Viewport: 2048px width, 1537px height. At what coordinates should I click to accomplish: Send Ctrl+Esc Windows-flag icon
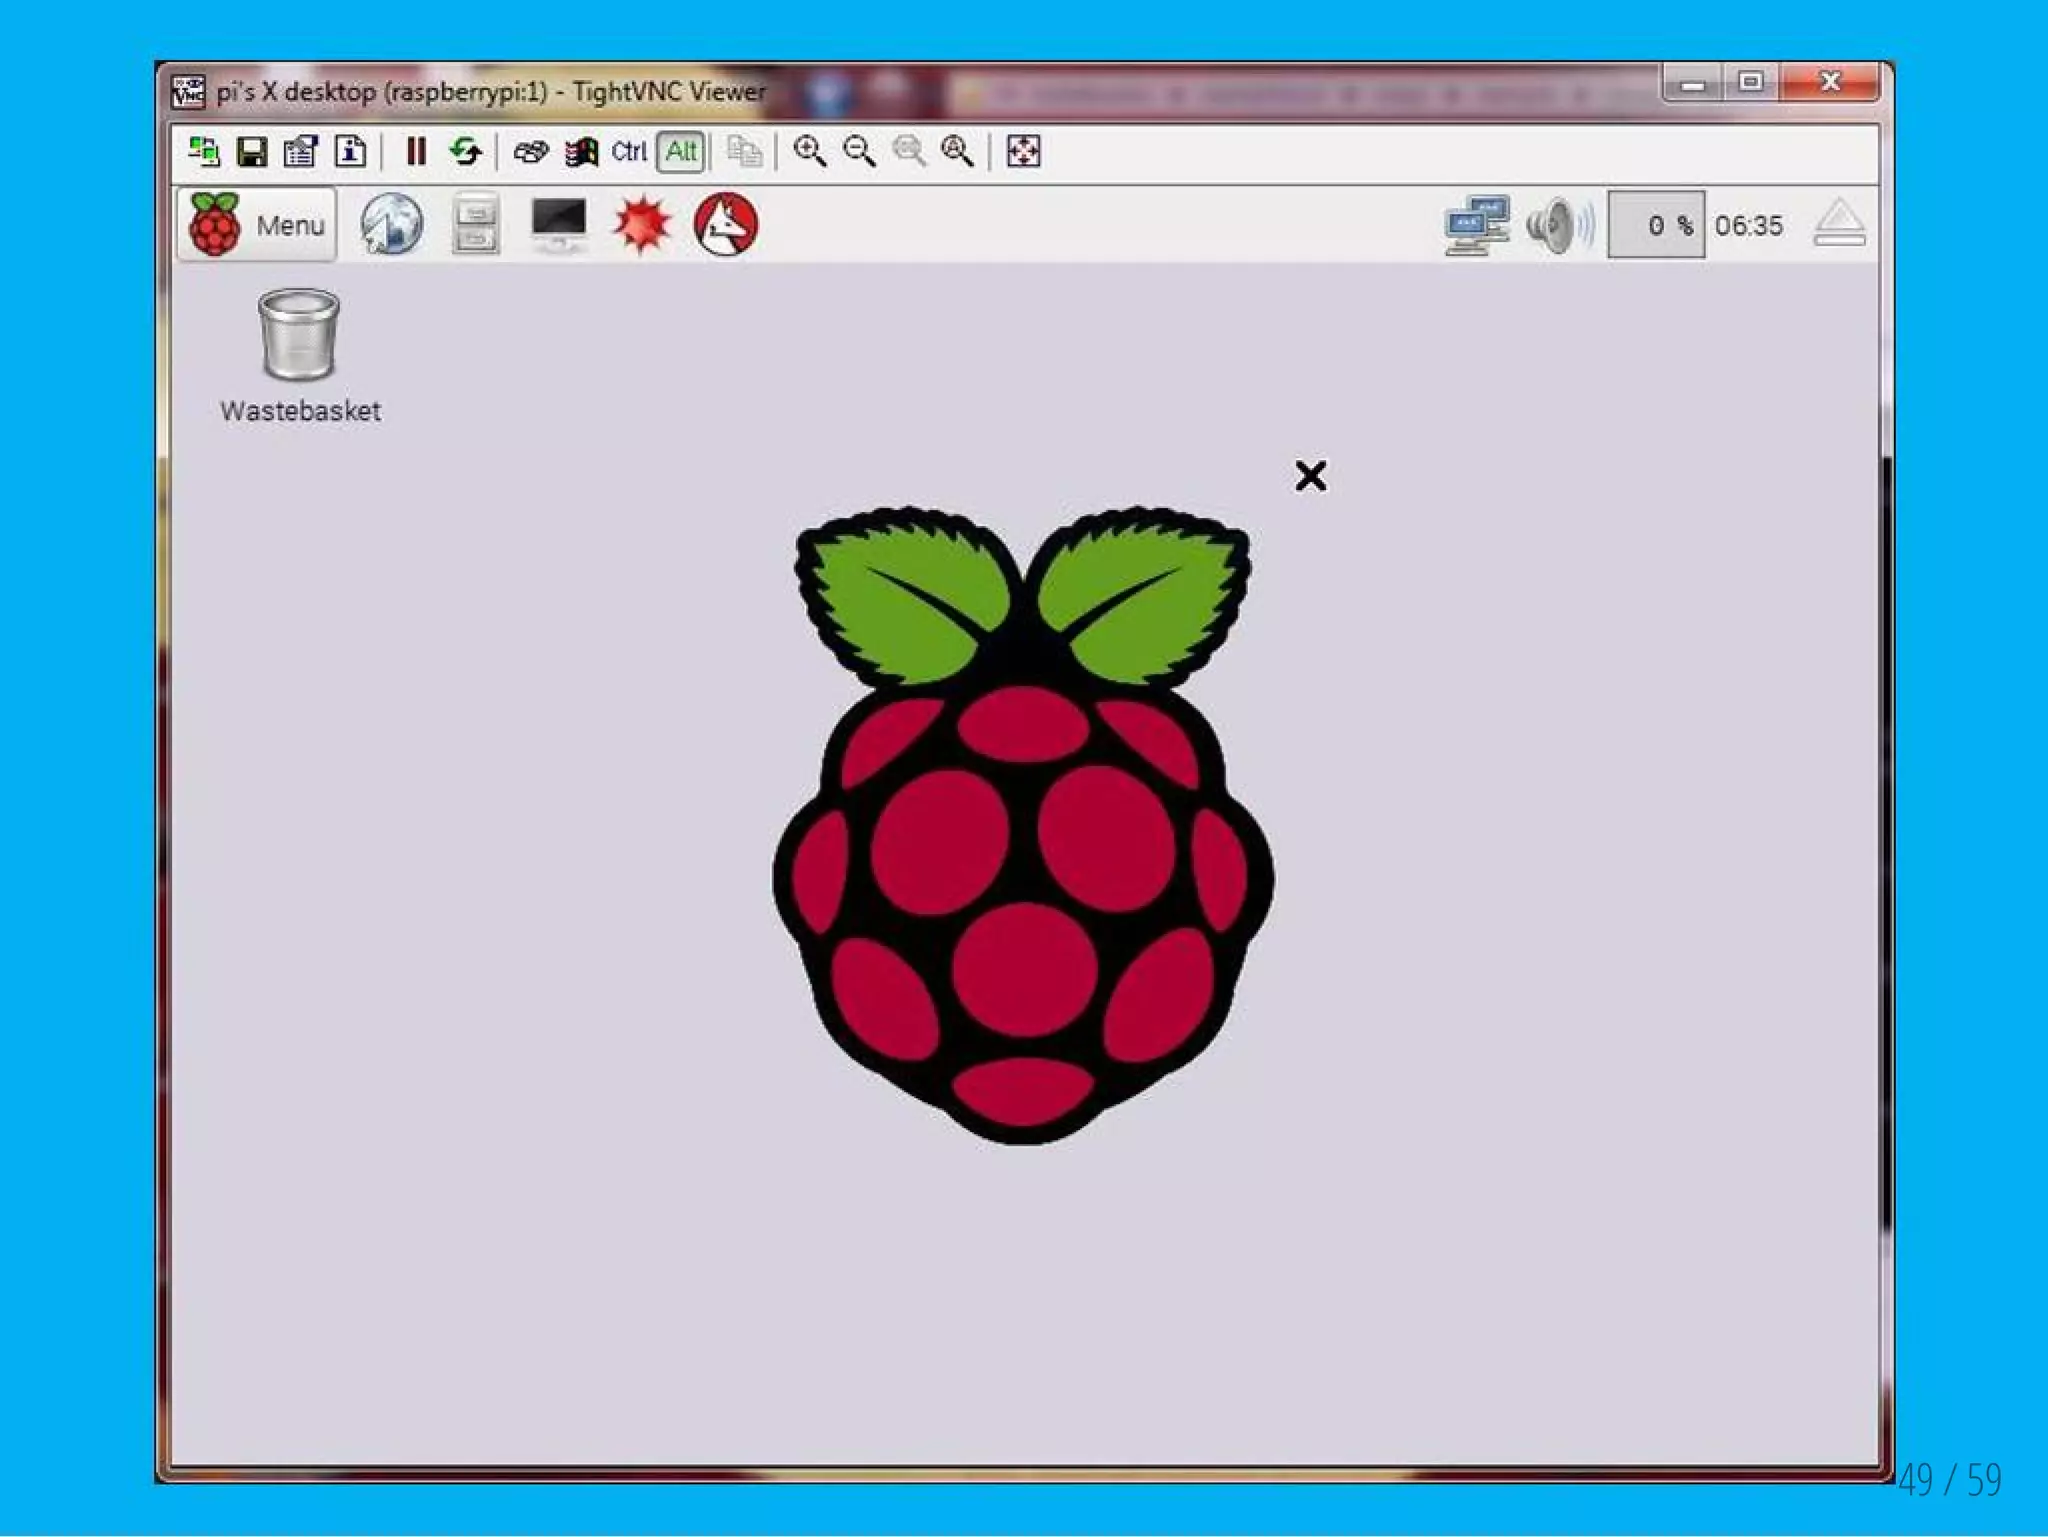[x=581, y=152]
